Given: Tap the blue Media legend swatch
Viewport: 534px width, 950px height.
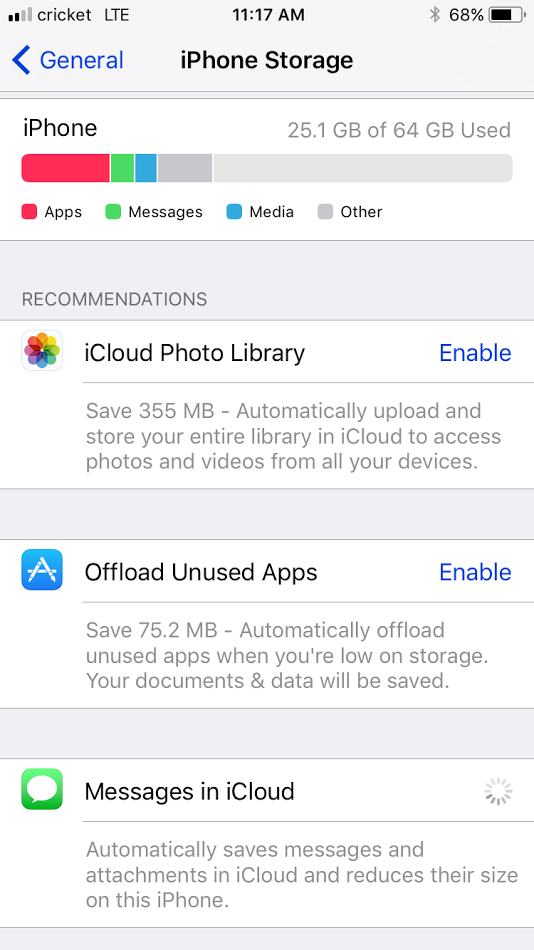Looking at the screenshot, I should click(234, 211).
